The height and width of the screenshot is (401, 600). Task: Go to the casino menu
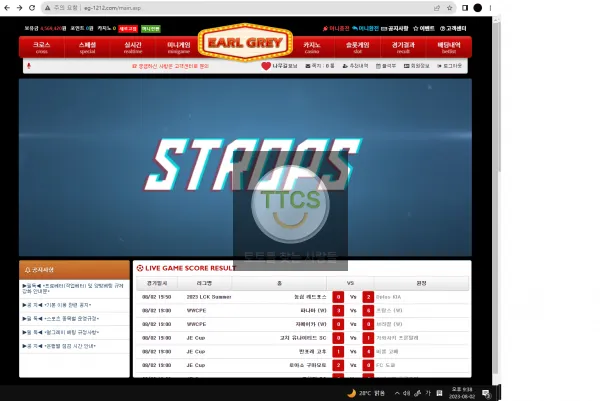pos(312,47)
